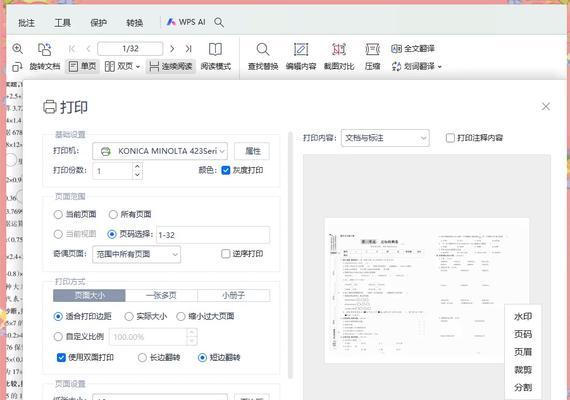Viewport: 570px width, 400px height.
Task: Switch to 小册子 booklet tab
Action: click(234, 296)
